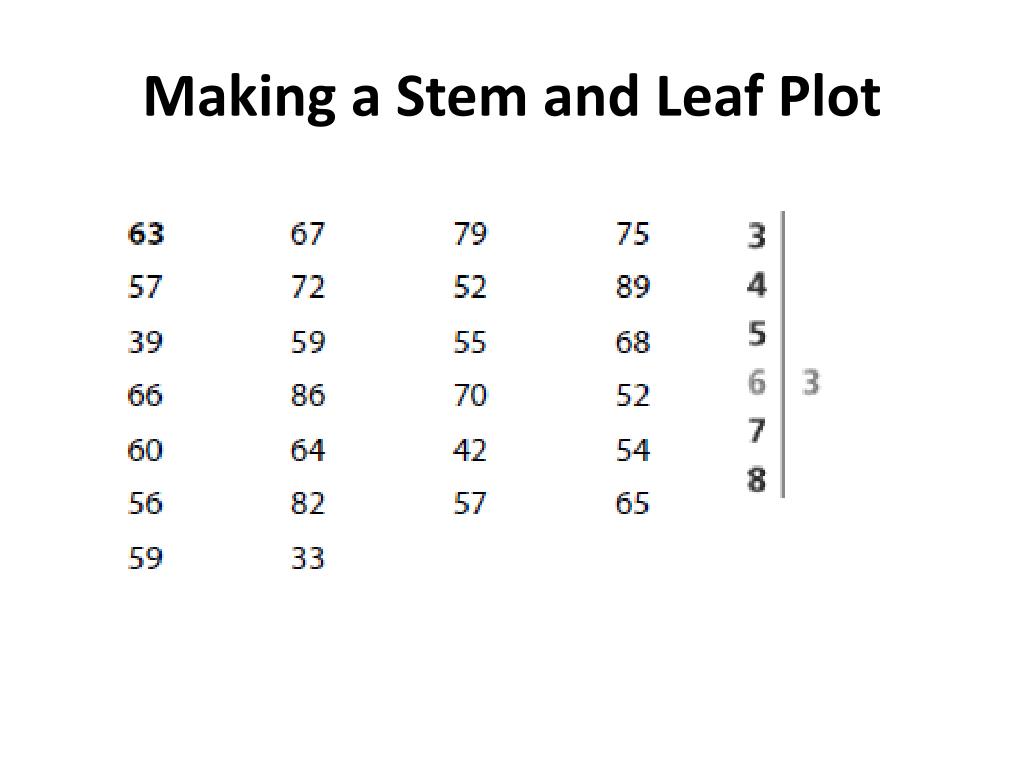Select stem 4 in the plot
The width and height of the screenshot is (1024, 768).
757,285
